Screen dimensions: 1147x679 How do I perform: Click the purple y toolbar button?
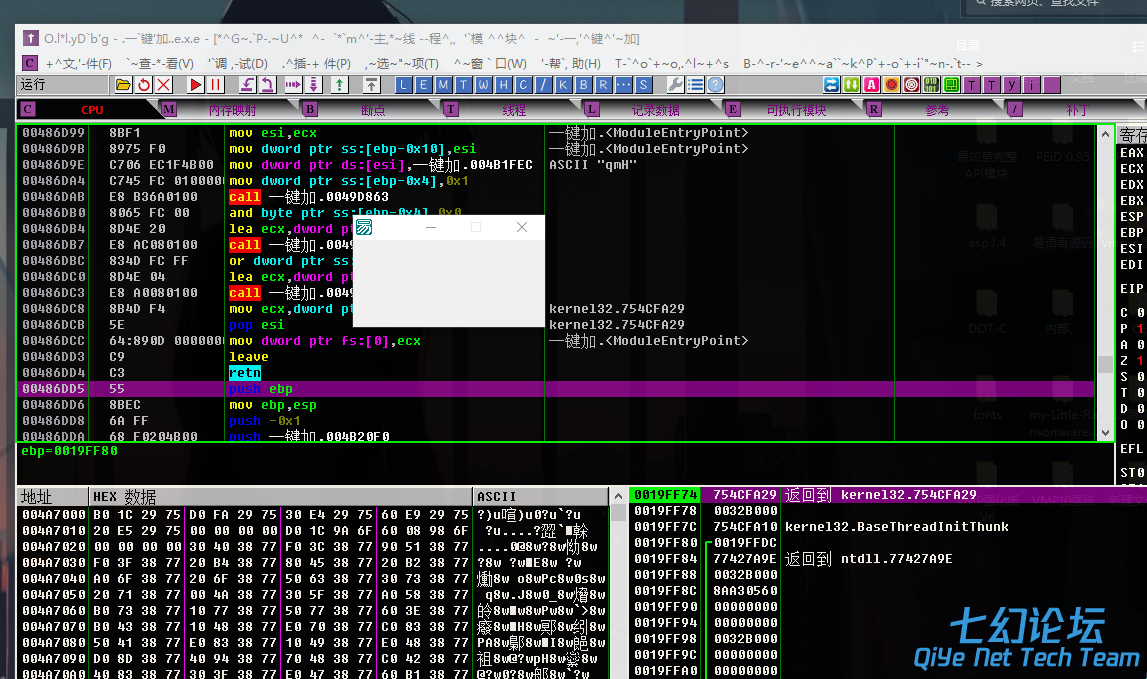(x=1012, y=85)
